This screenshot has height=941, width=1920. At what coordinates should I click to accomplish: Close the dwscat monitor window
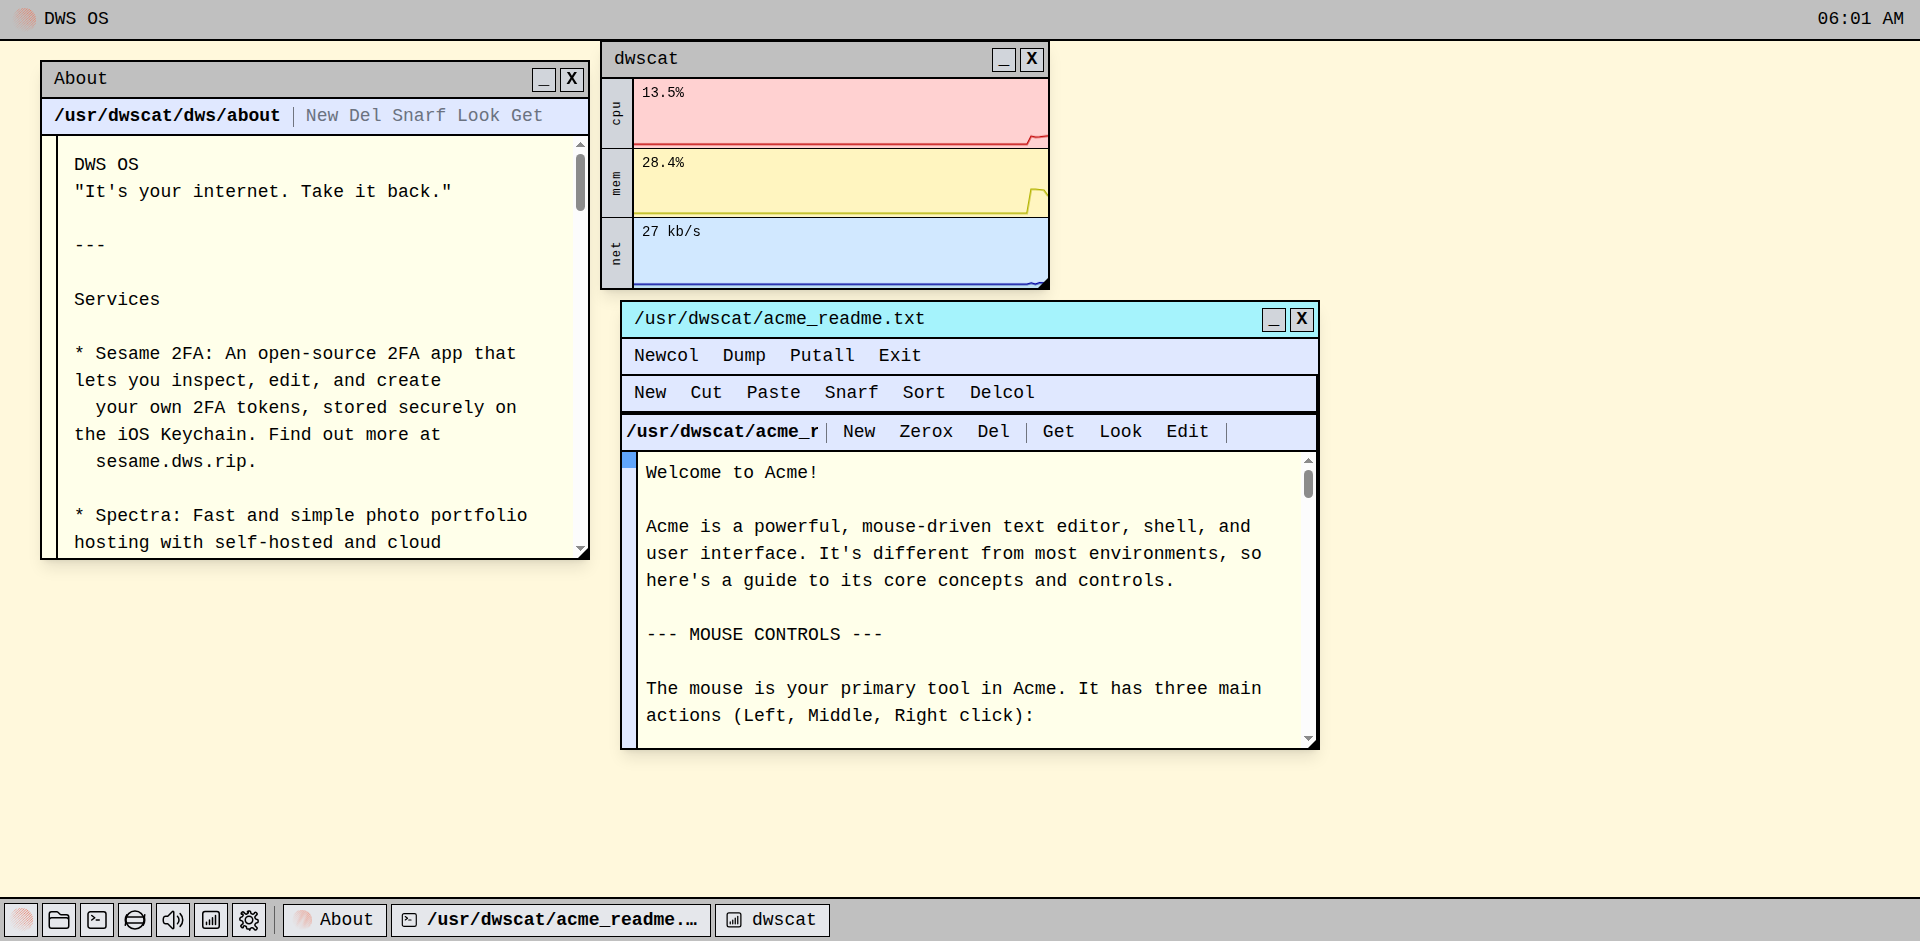click(x=1032, y=59)
